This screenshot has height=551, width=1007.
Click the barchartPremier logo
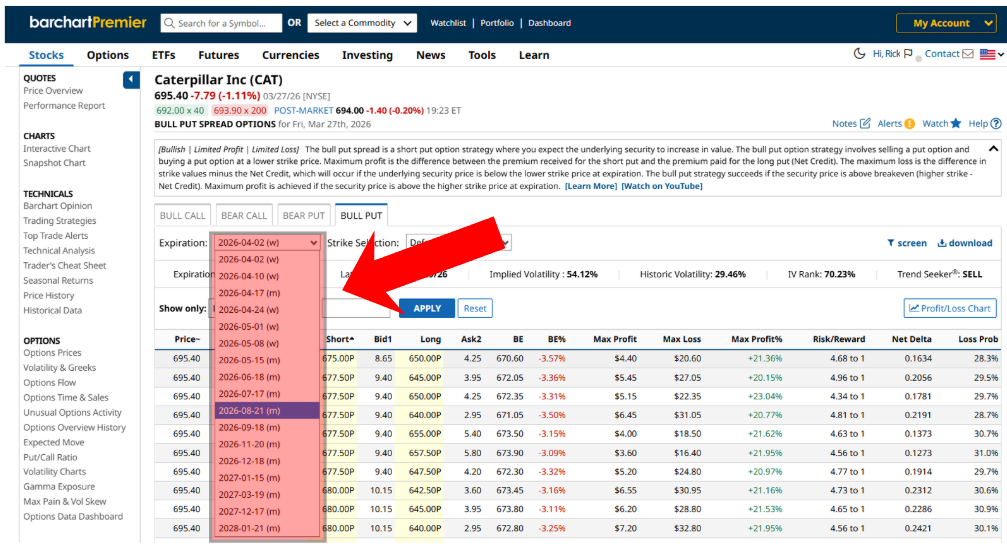[87, 22]
